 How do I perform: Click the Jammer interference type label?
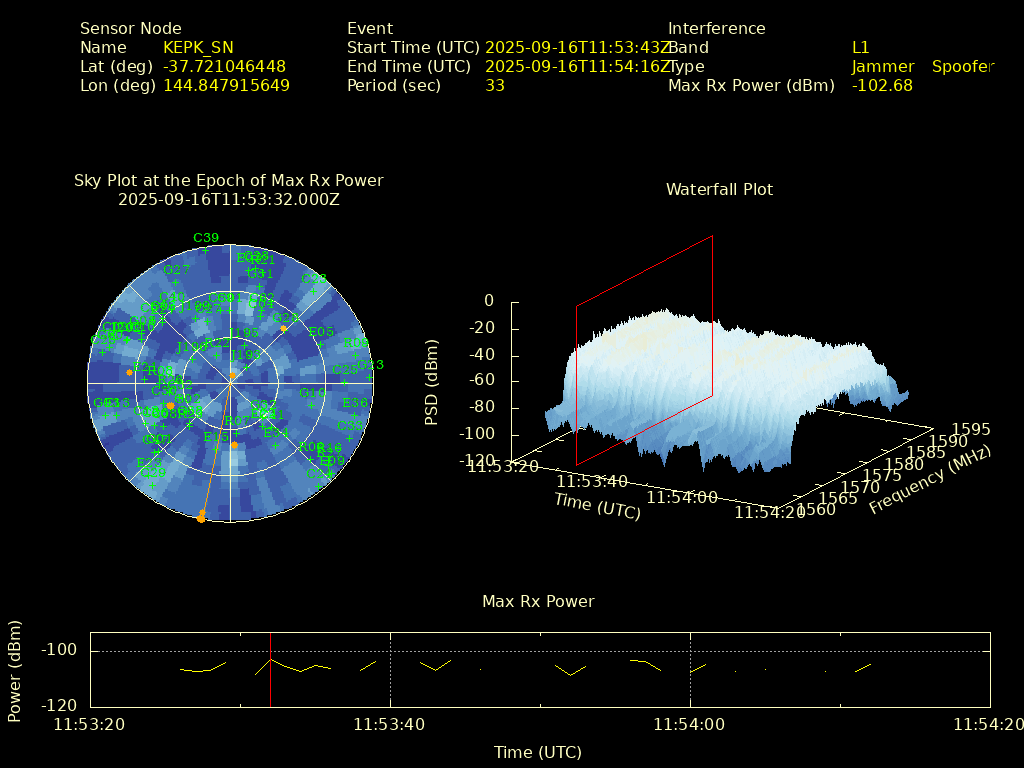coord(882,67)
